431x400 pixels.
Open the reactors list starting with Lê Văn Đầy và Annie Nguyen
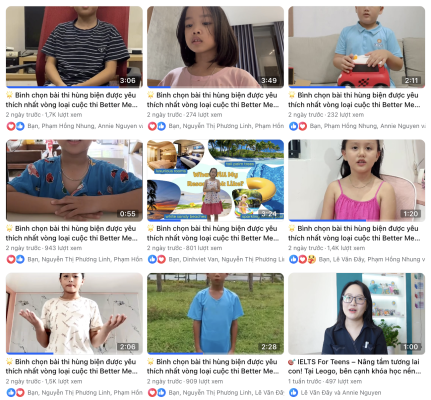point(341,393)
